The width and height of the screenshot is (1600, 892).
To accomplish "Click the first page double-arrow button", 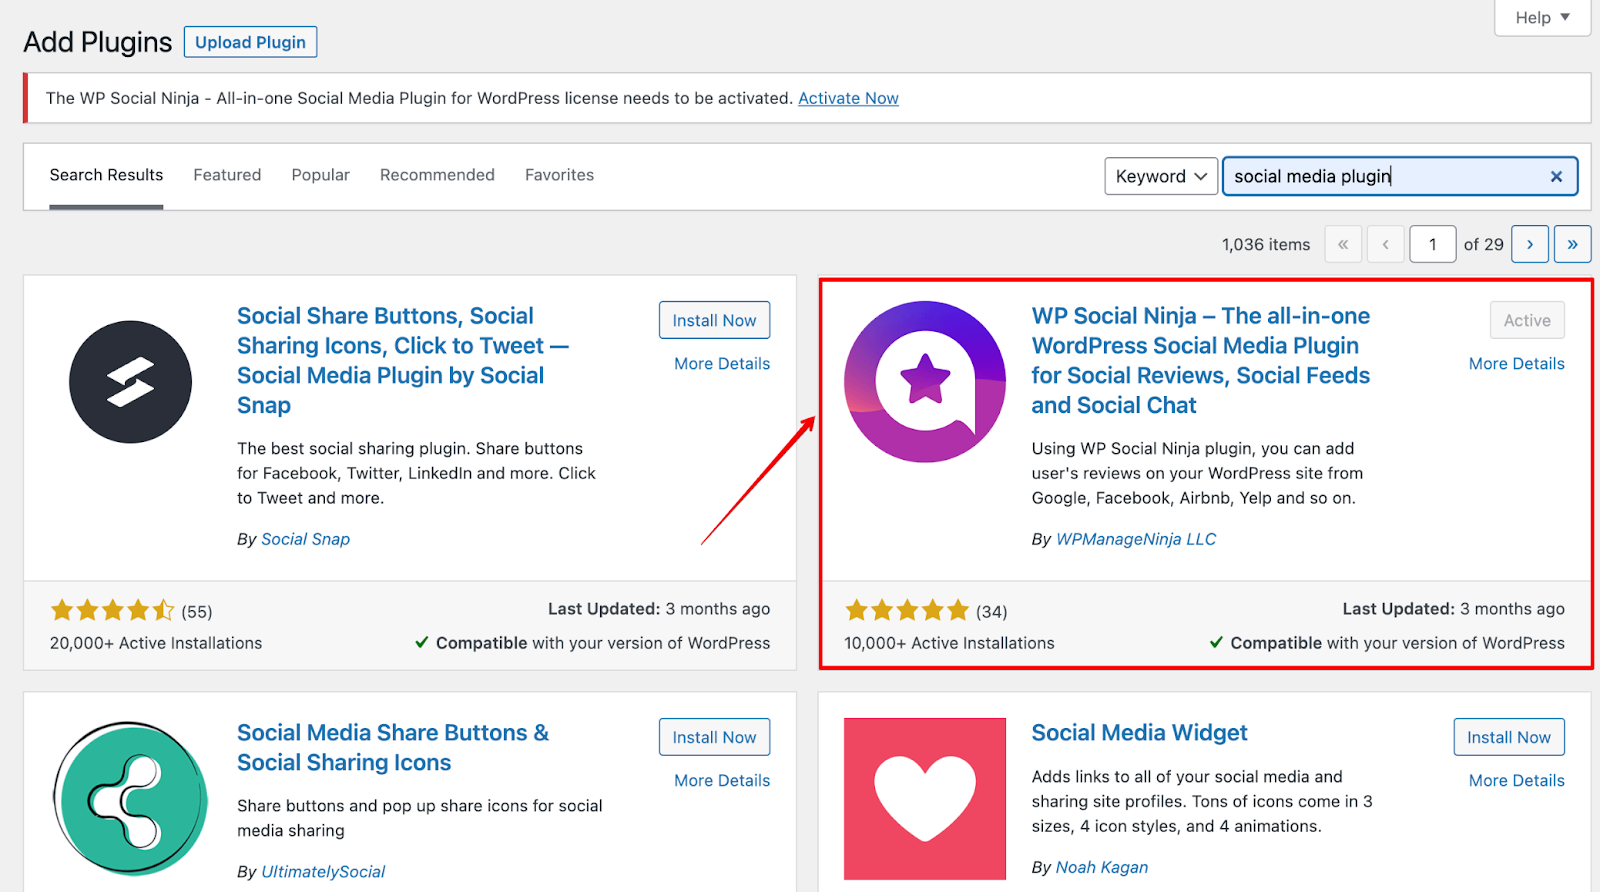I will 1343,244.
